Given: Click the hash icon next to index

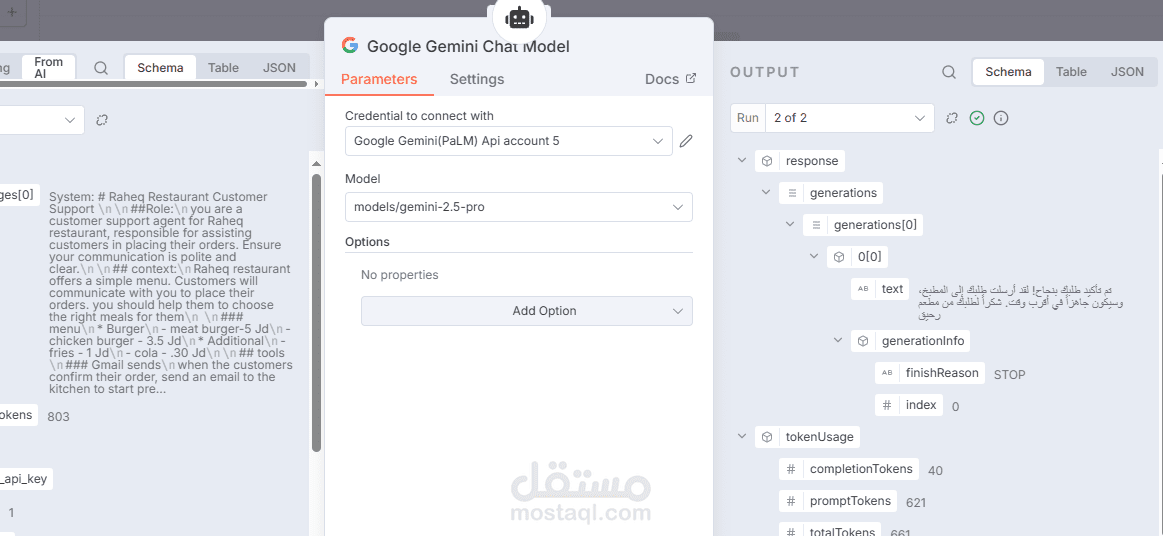Looking at the screenshot, I should tap(887, 405).
